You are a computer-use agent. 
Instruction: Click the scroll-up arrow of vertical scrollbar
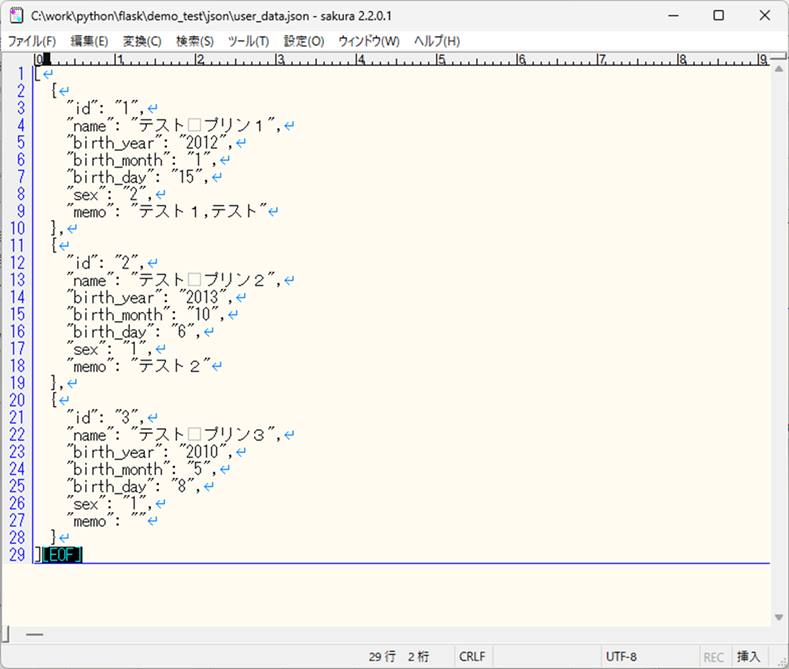779,59
